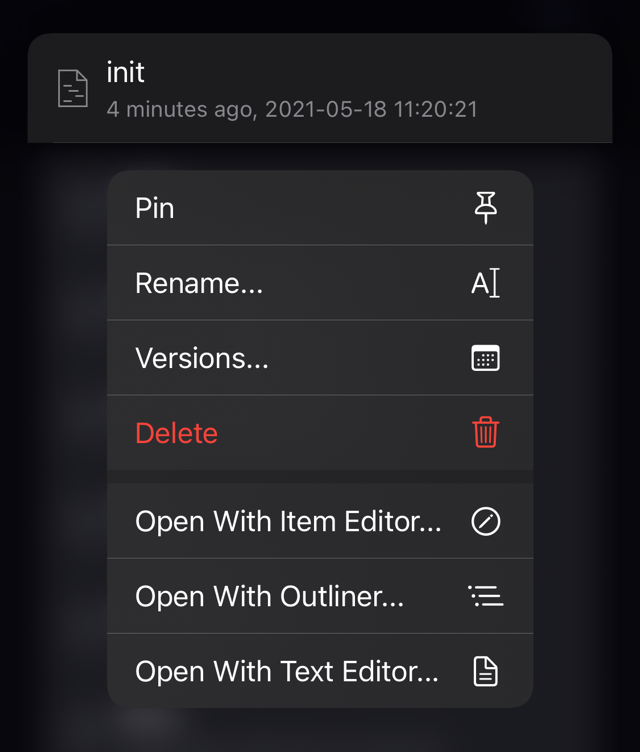Select the Rename... menu entry
Image resolution: width=640 pixels, height=752 pixels.
(x=320, y=283)
